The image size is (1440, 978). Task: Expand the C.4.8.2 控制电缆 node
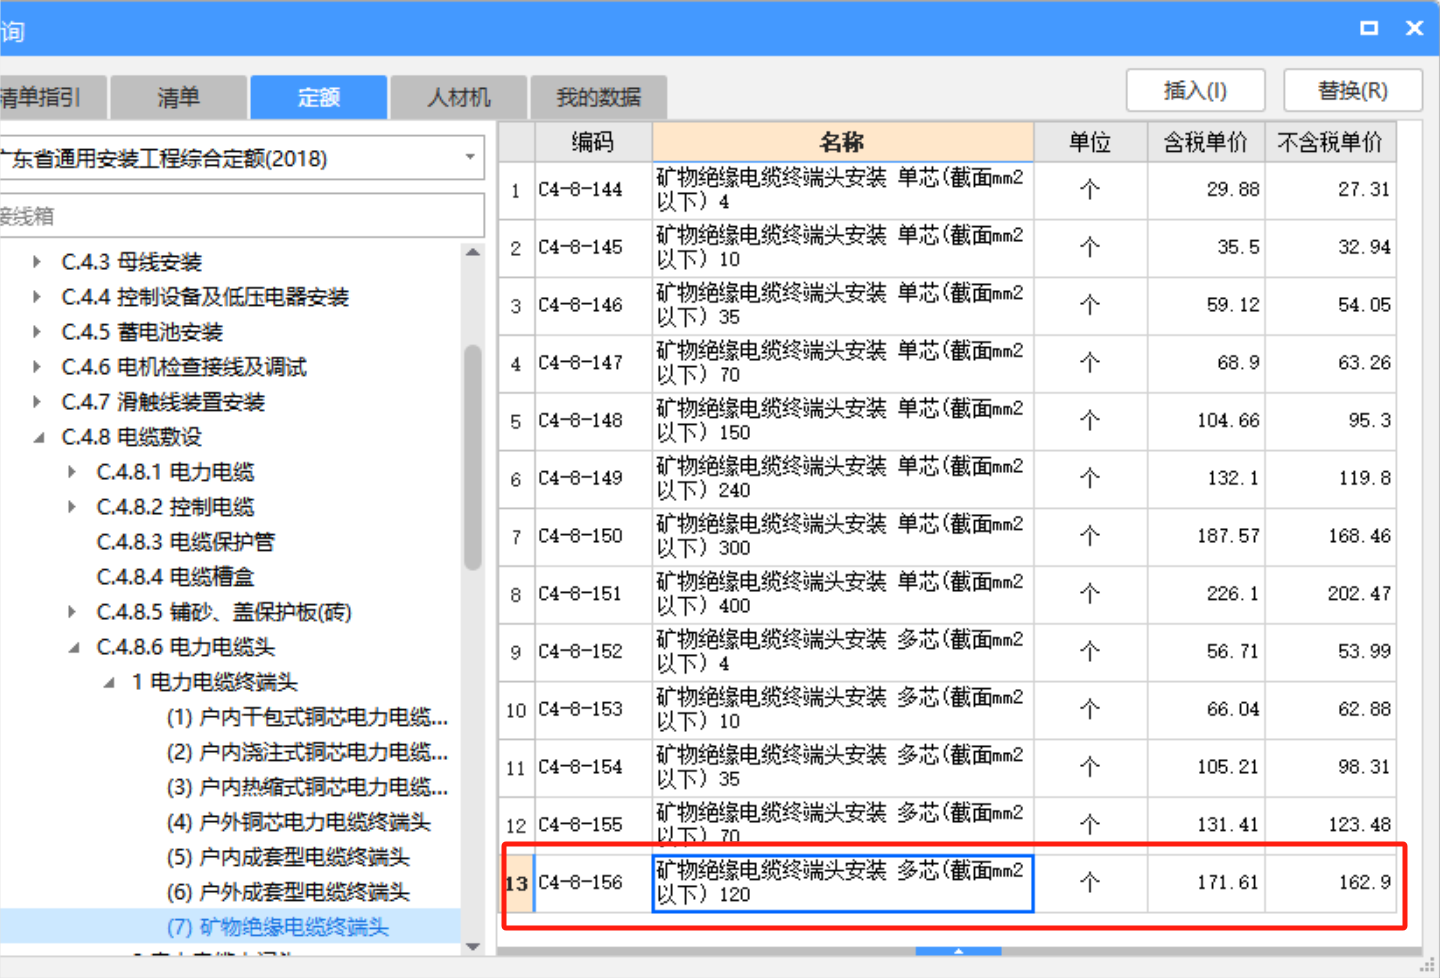(x=72, y=507)
